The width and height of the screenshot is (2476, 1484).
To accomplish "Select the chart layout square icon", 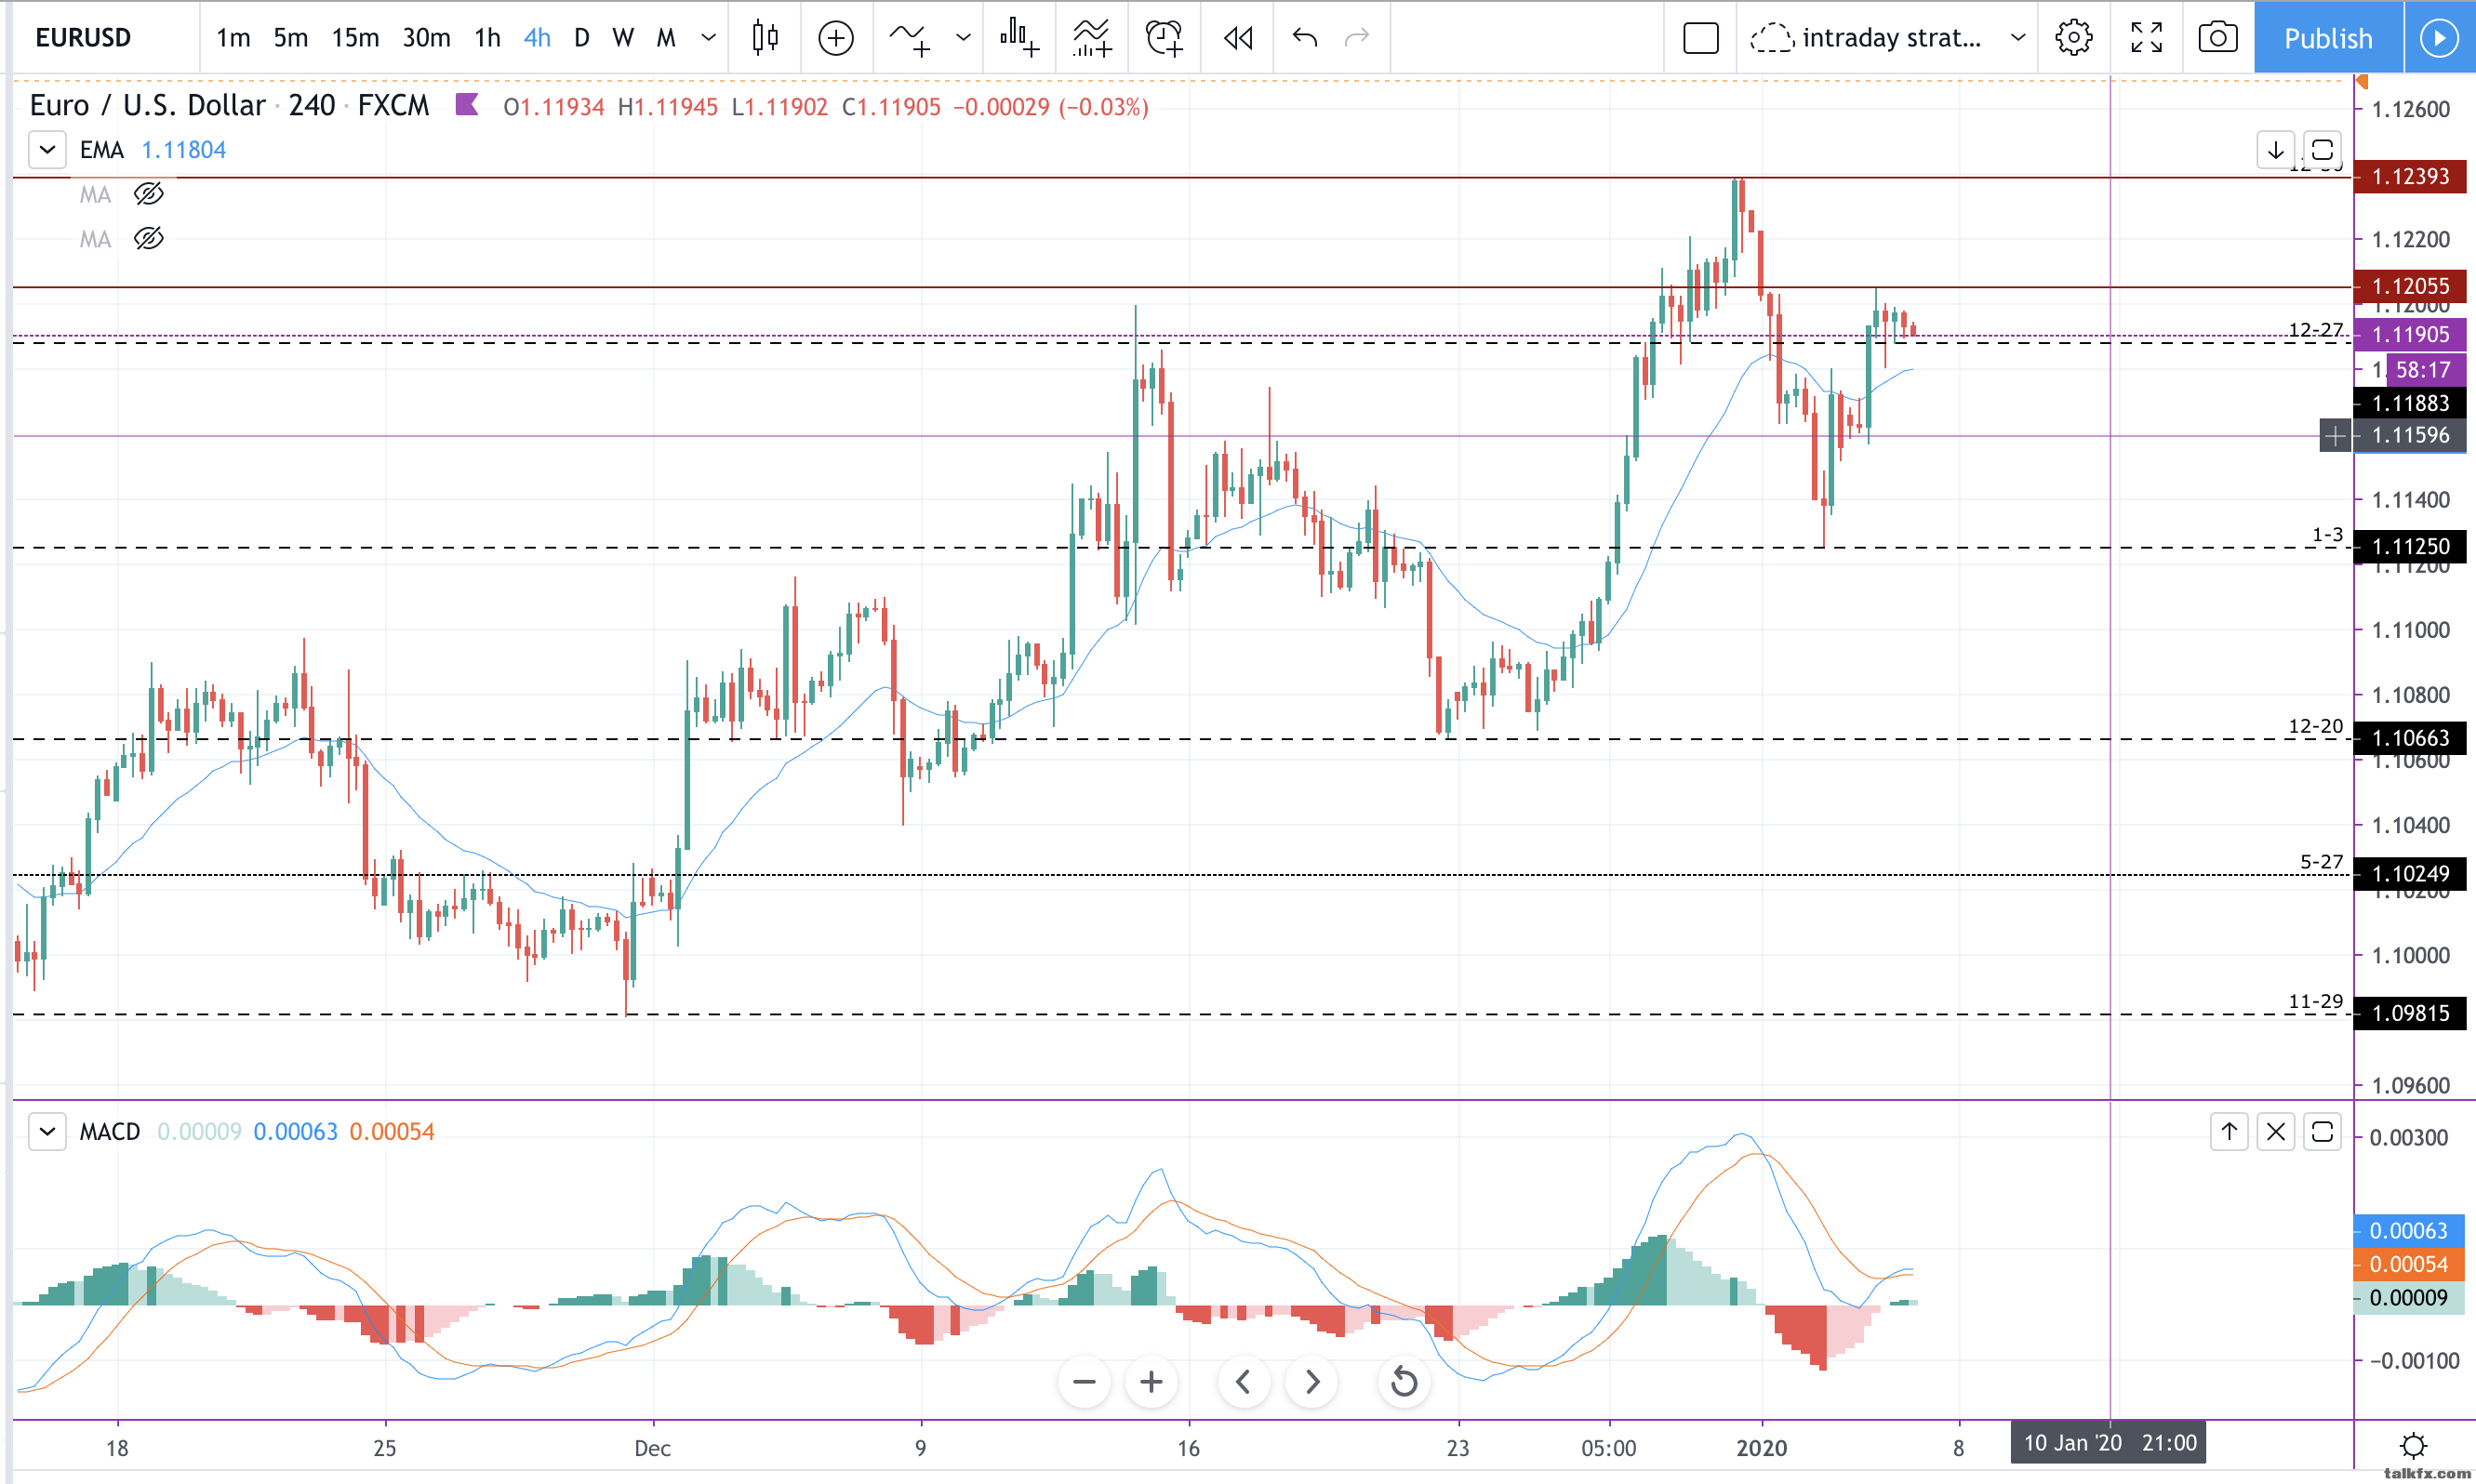I will pos(1700,38).
